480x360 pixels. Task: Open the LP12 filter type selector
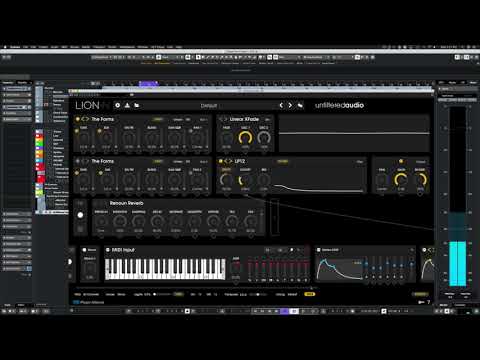click(x=240, y=161)
